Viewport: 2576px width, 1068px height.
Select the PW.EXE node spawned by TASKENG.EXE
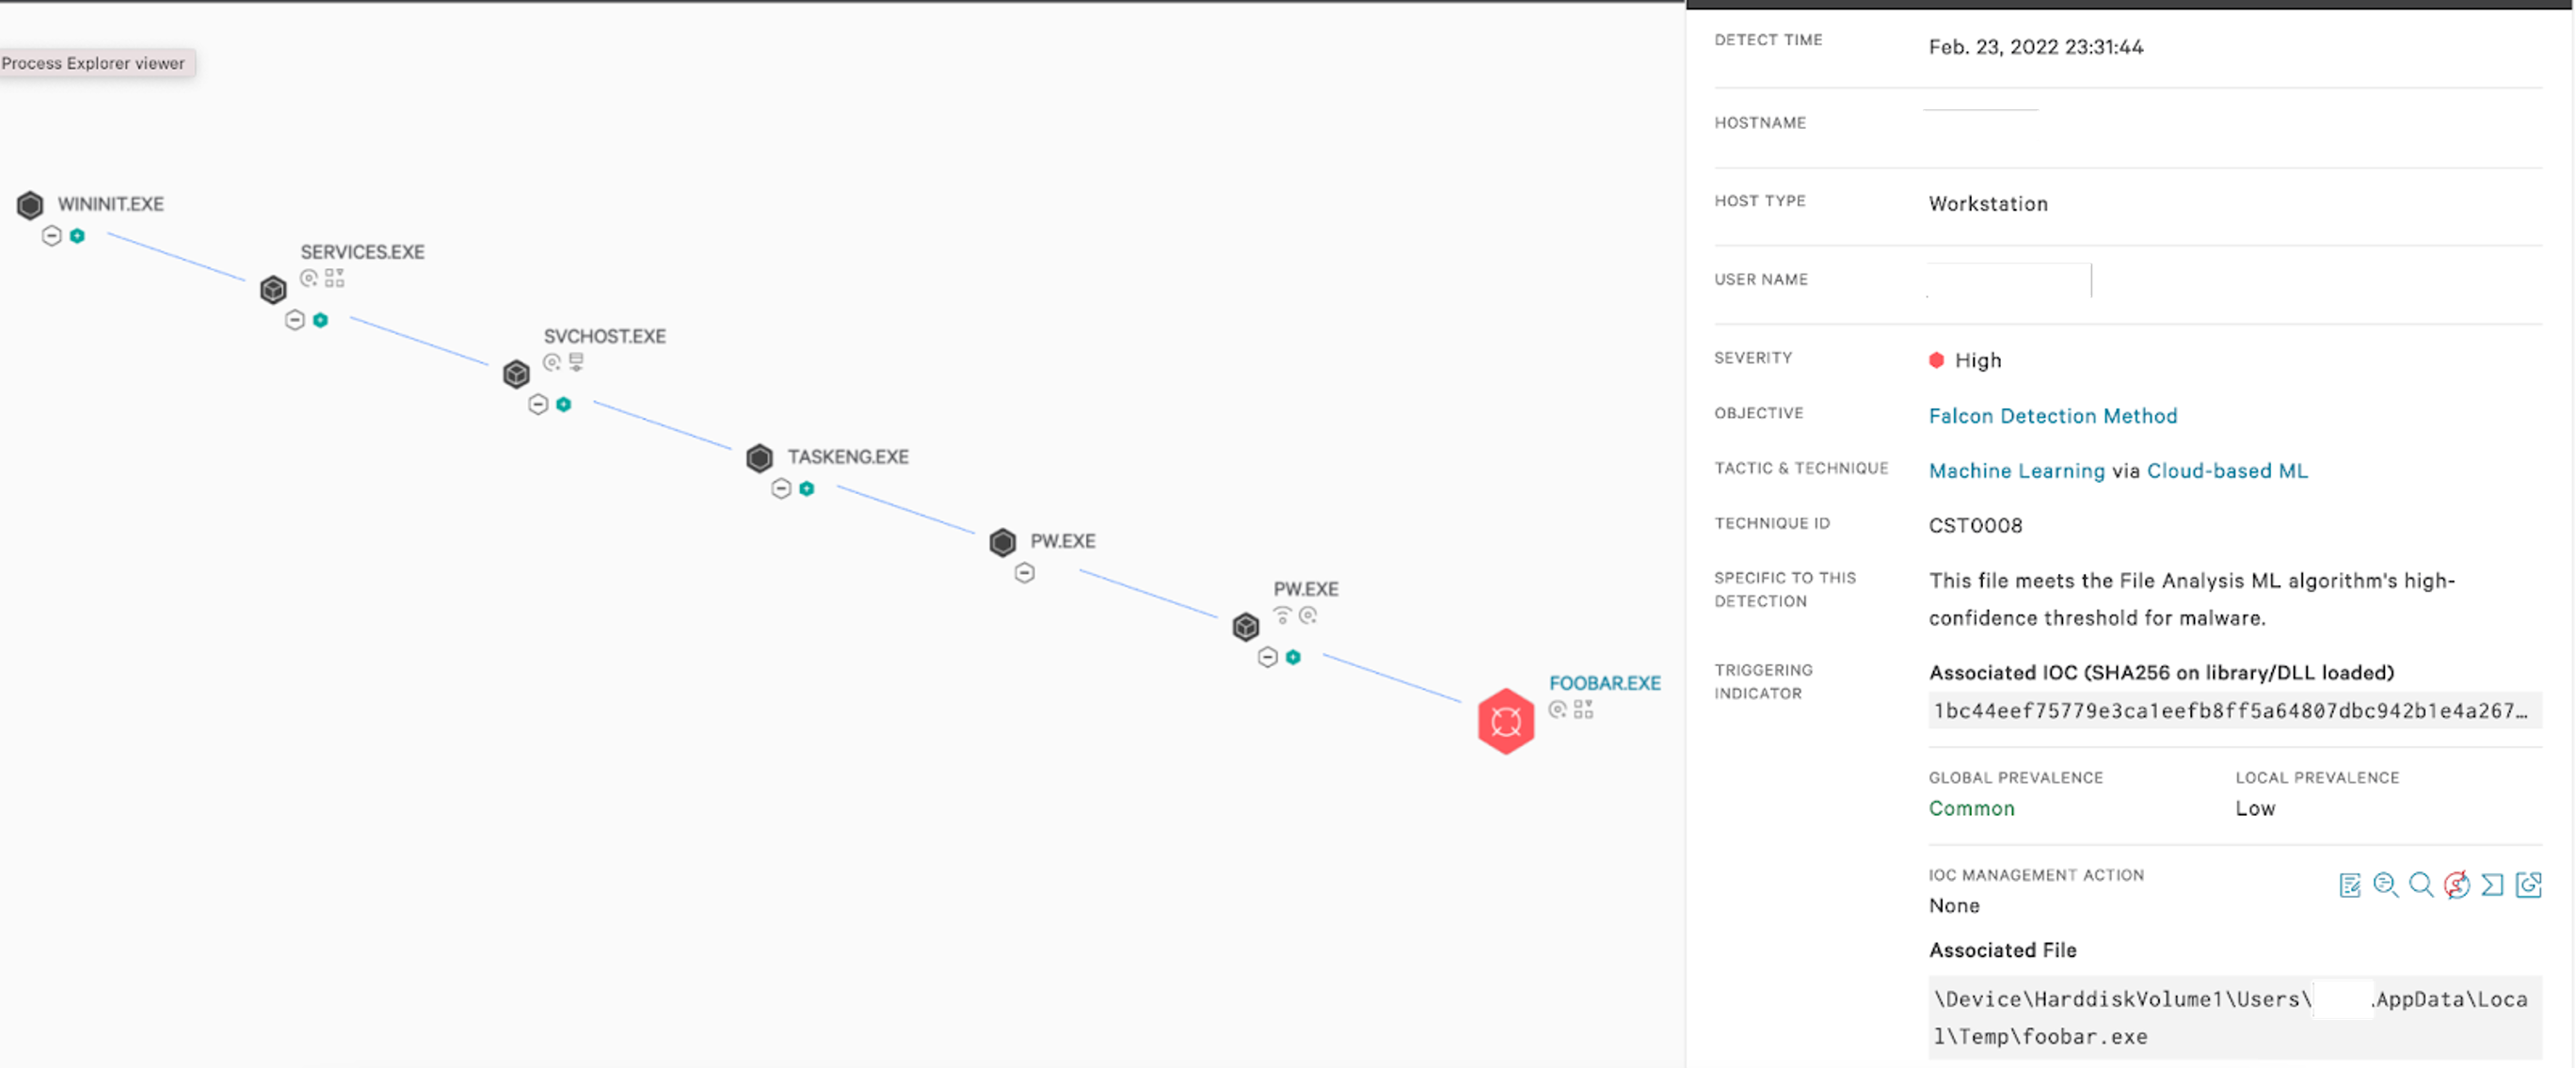pos(1002,542)
